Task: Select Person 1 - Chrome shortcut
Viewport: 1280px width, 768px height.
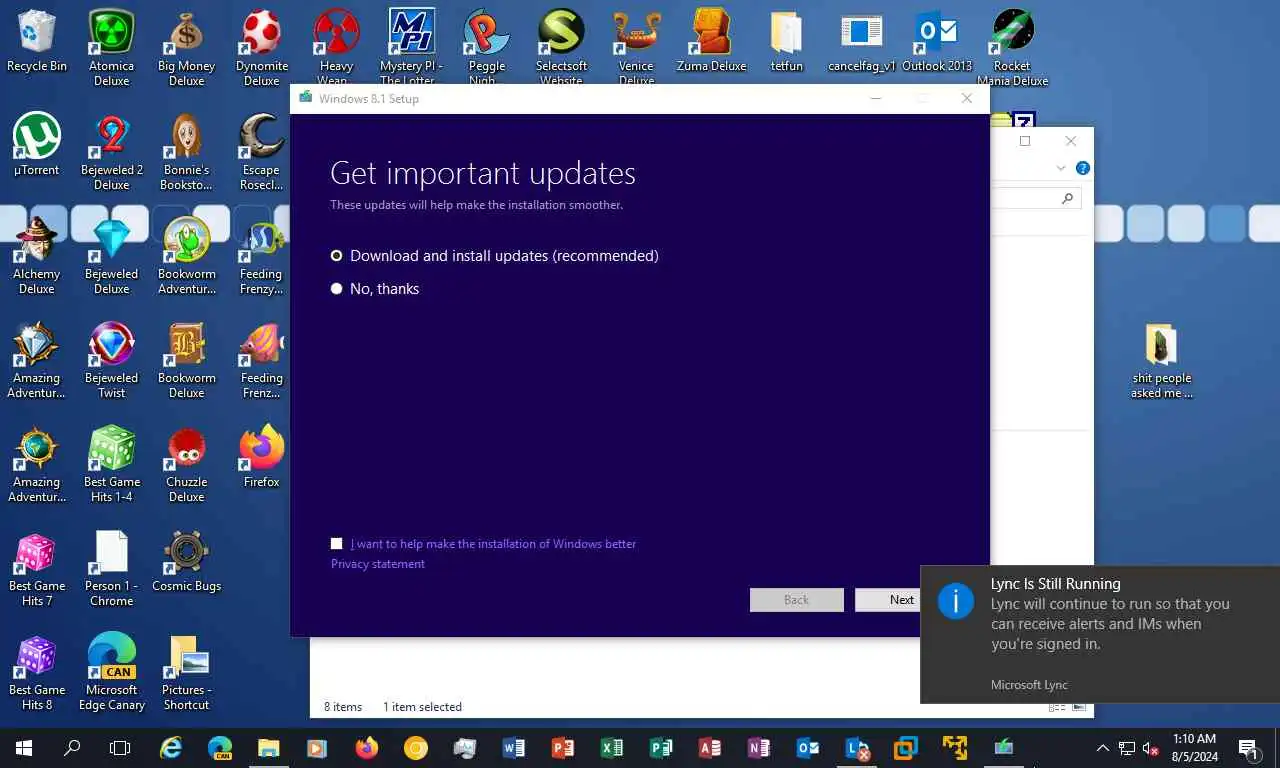Action: [x=112, y=568]
